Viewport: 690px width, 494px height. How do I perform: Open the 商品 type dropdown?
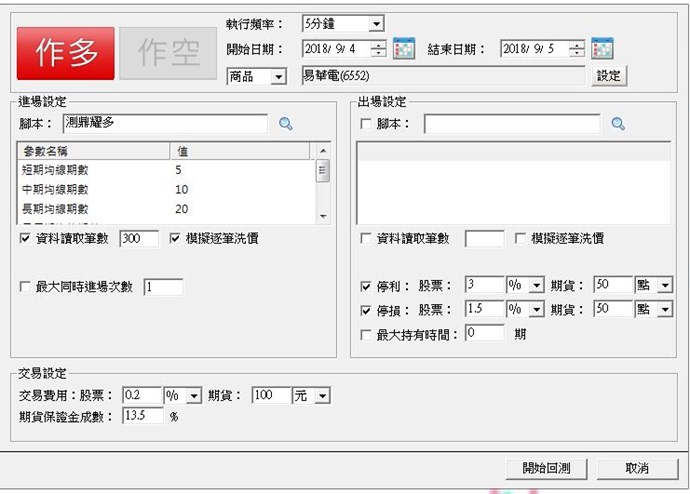tap(278, 76)
